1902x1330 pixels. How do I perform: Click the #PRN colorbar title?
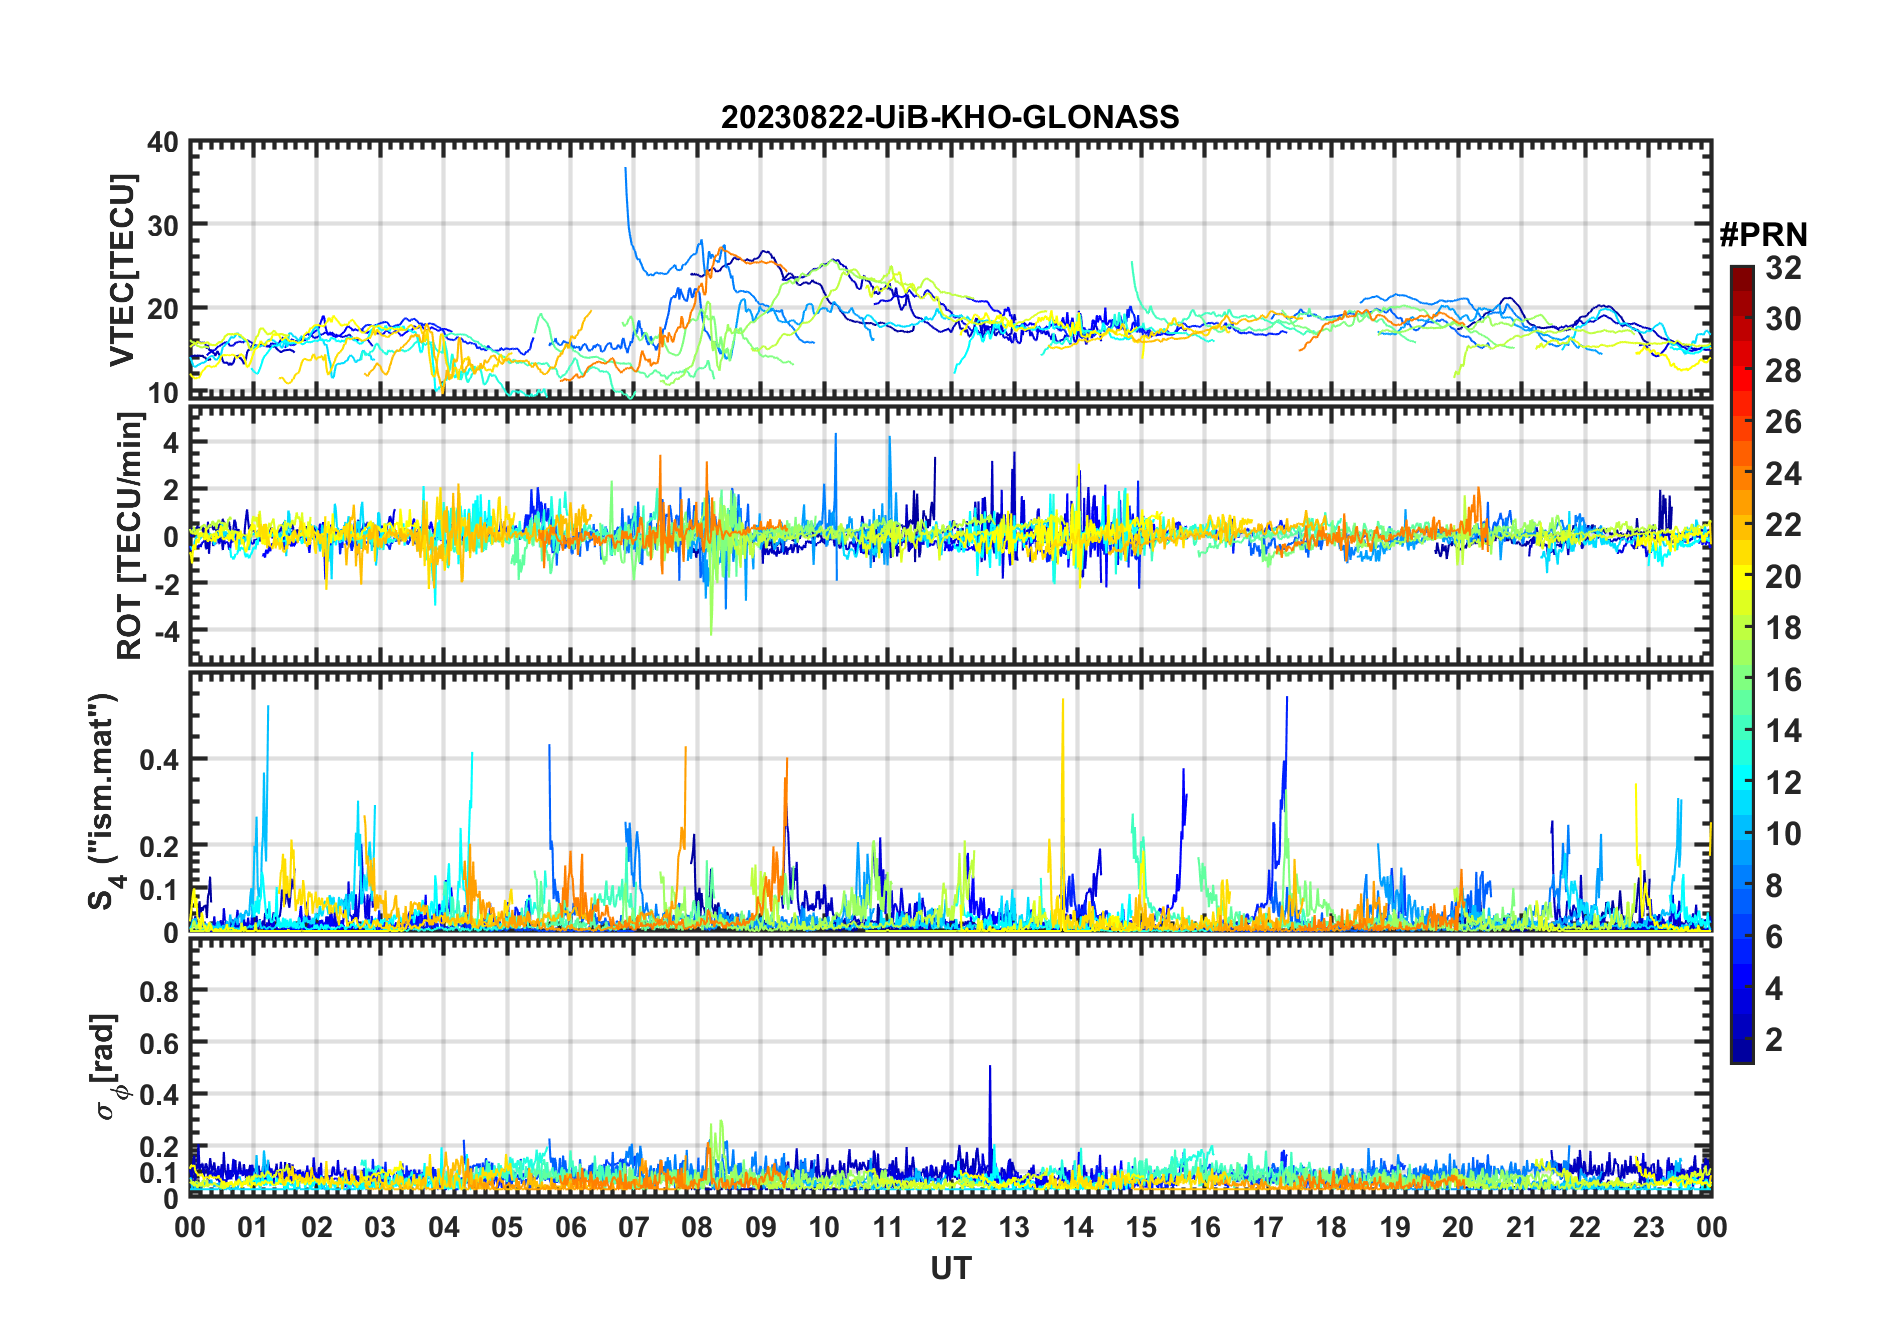1763,235
